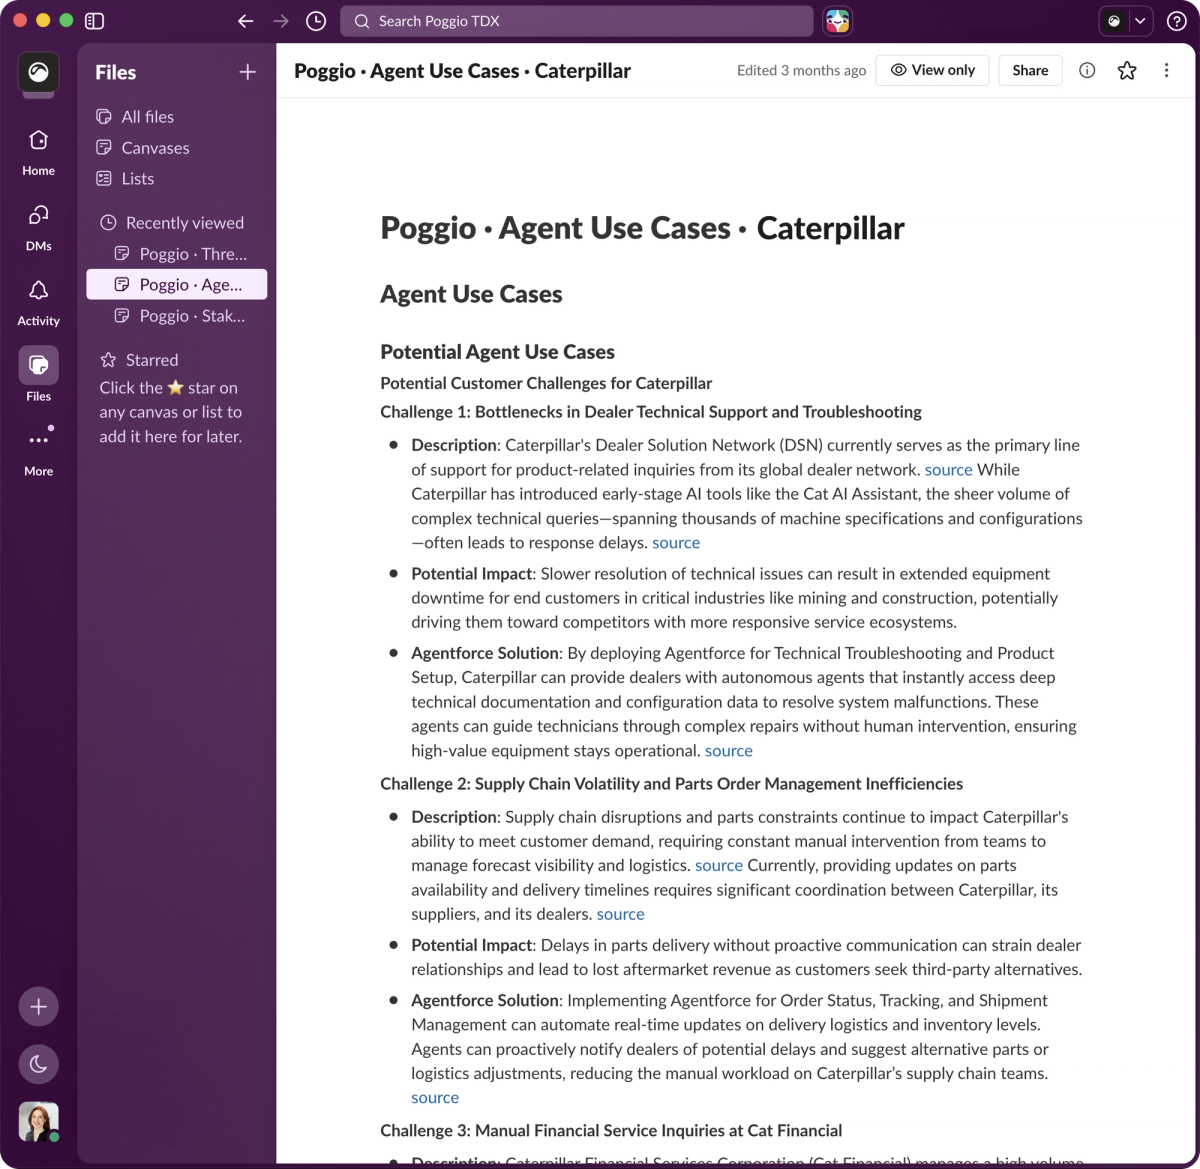Toggle the sidebar layout icon

click(x=95, y=21)
